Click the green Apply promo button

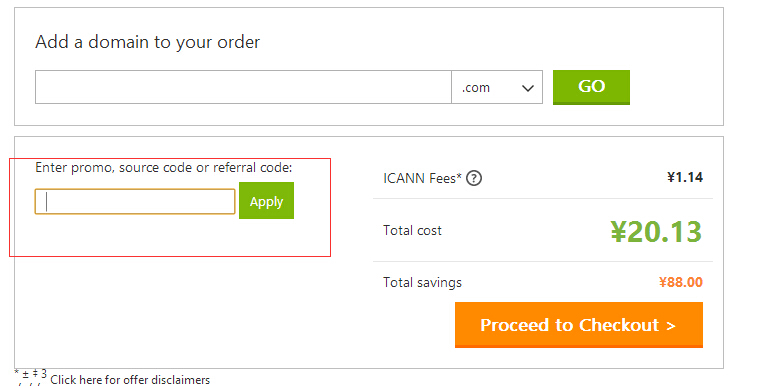(x=266, y=201)
